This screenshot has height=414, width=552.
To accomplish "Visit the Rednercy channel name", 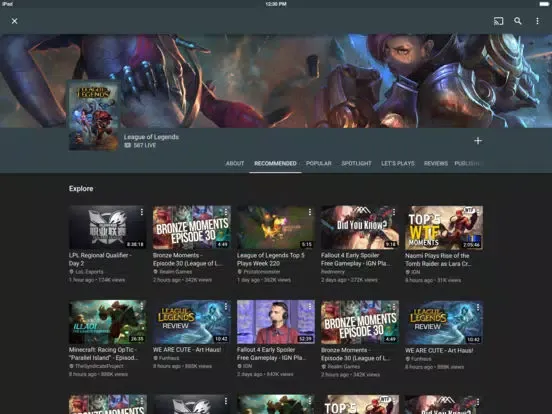I will [x=333, y=272].
